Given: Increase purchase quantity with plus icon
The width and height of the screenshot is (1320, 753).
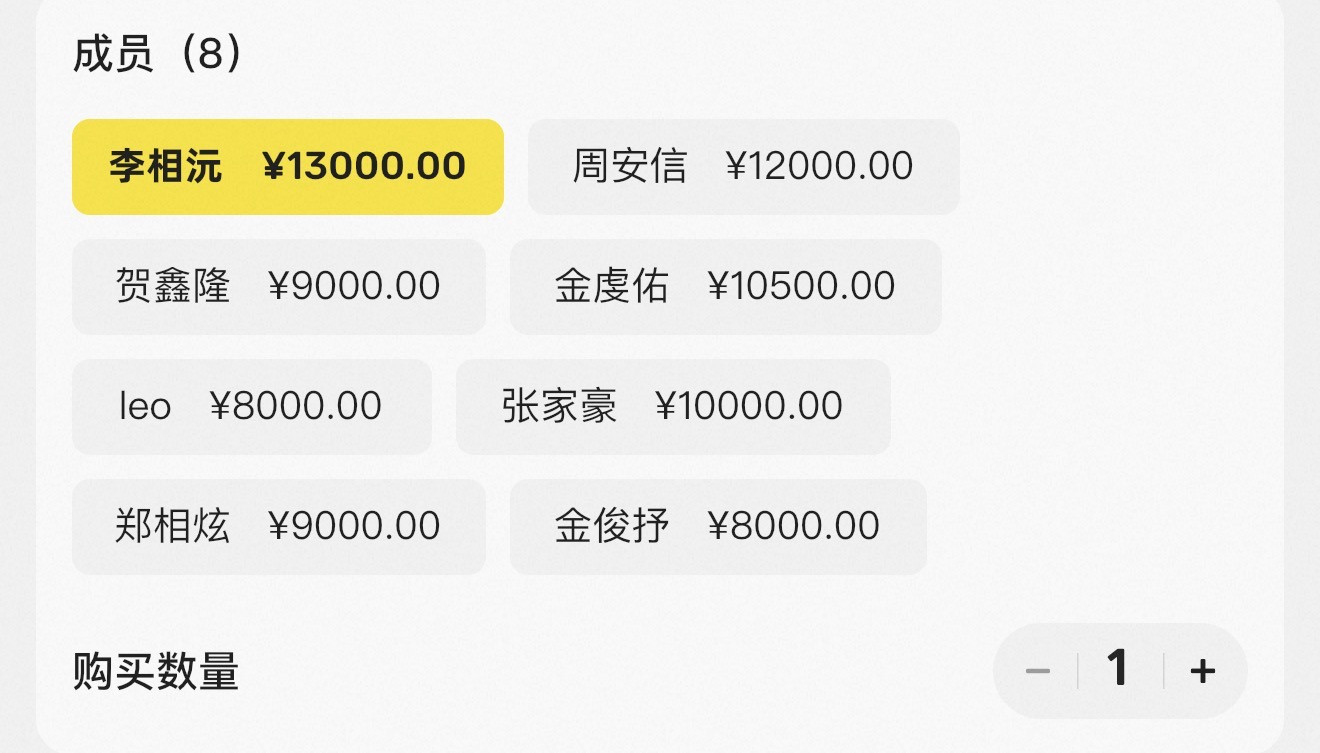Looking at the screenshot, I should (x=1203, y=670).
